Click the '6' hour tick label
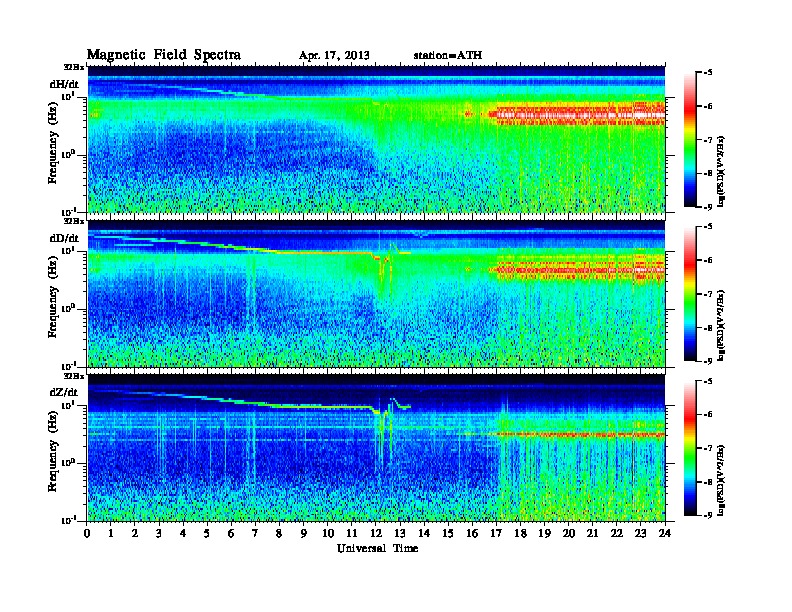792x612 pixels. point(231,534)
